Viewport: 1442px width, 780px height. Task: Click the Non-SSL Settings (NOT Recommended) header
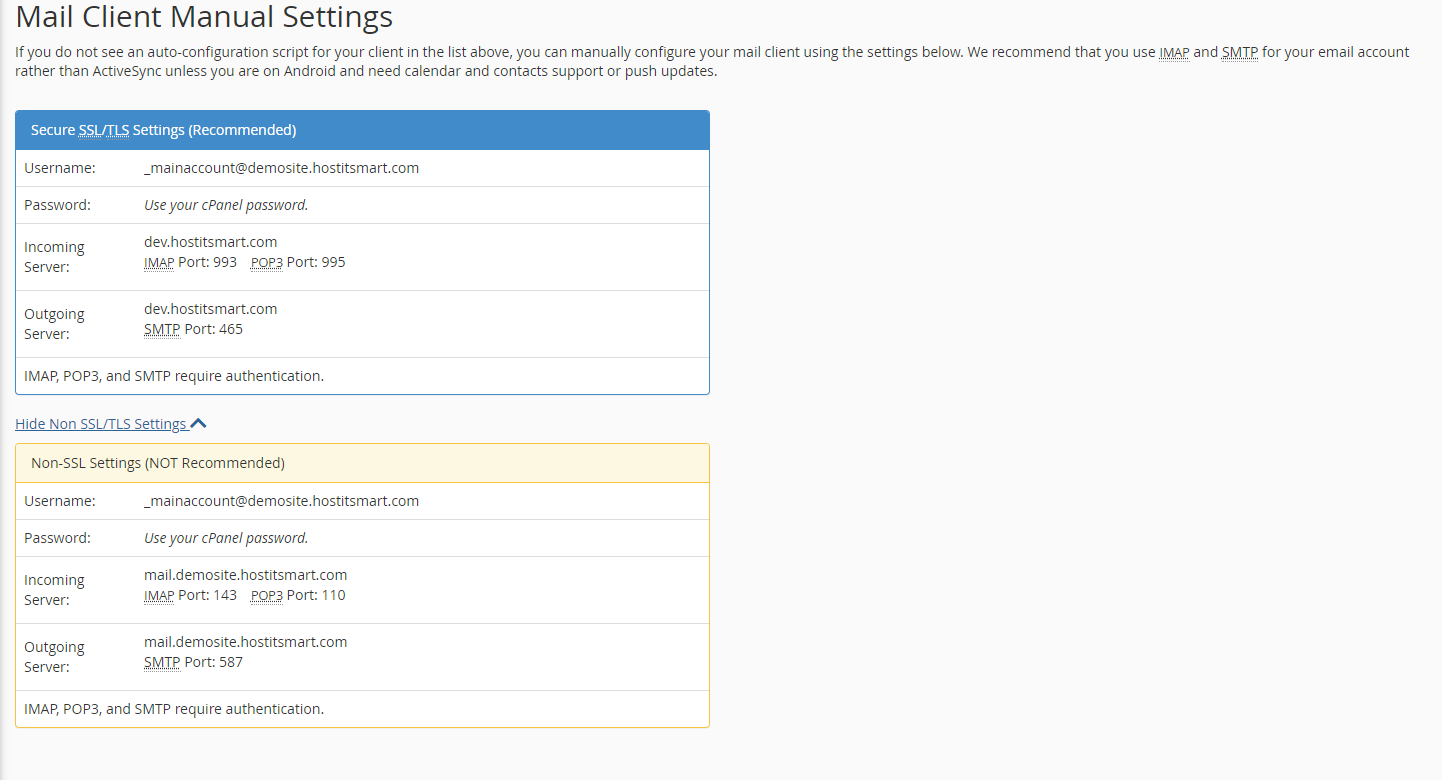click(x=362, y=463)
